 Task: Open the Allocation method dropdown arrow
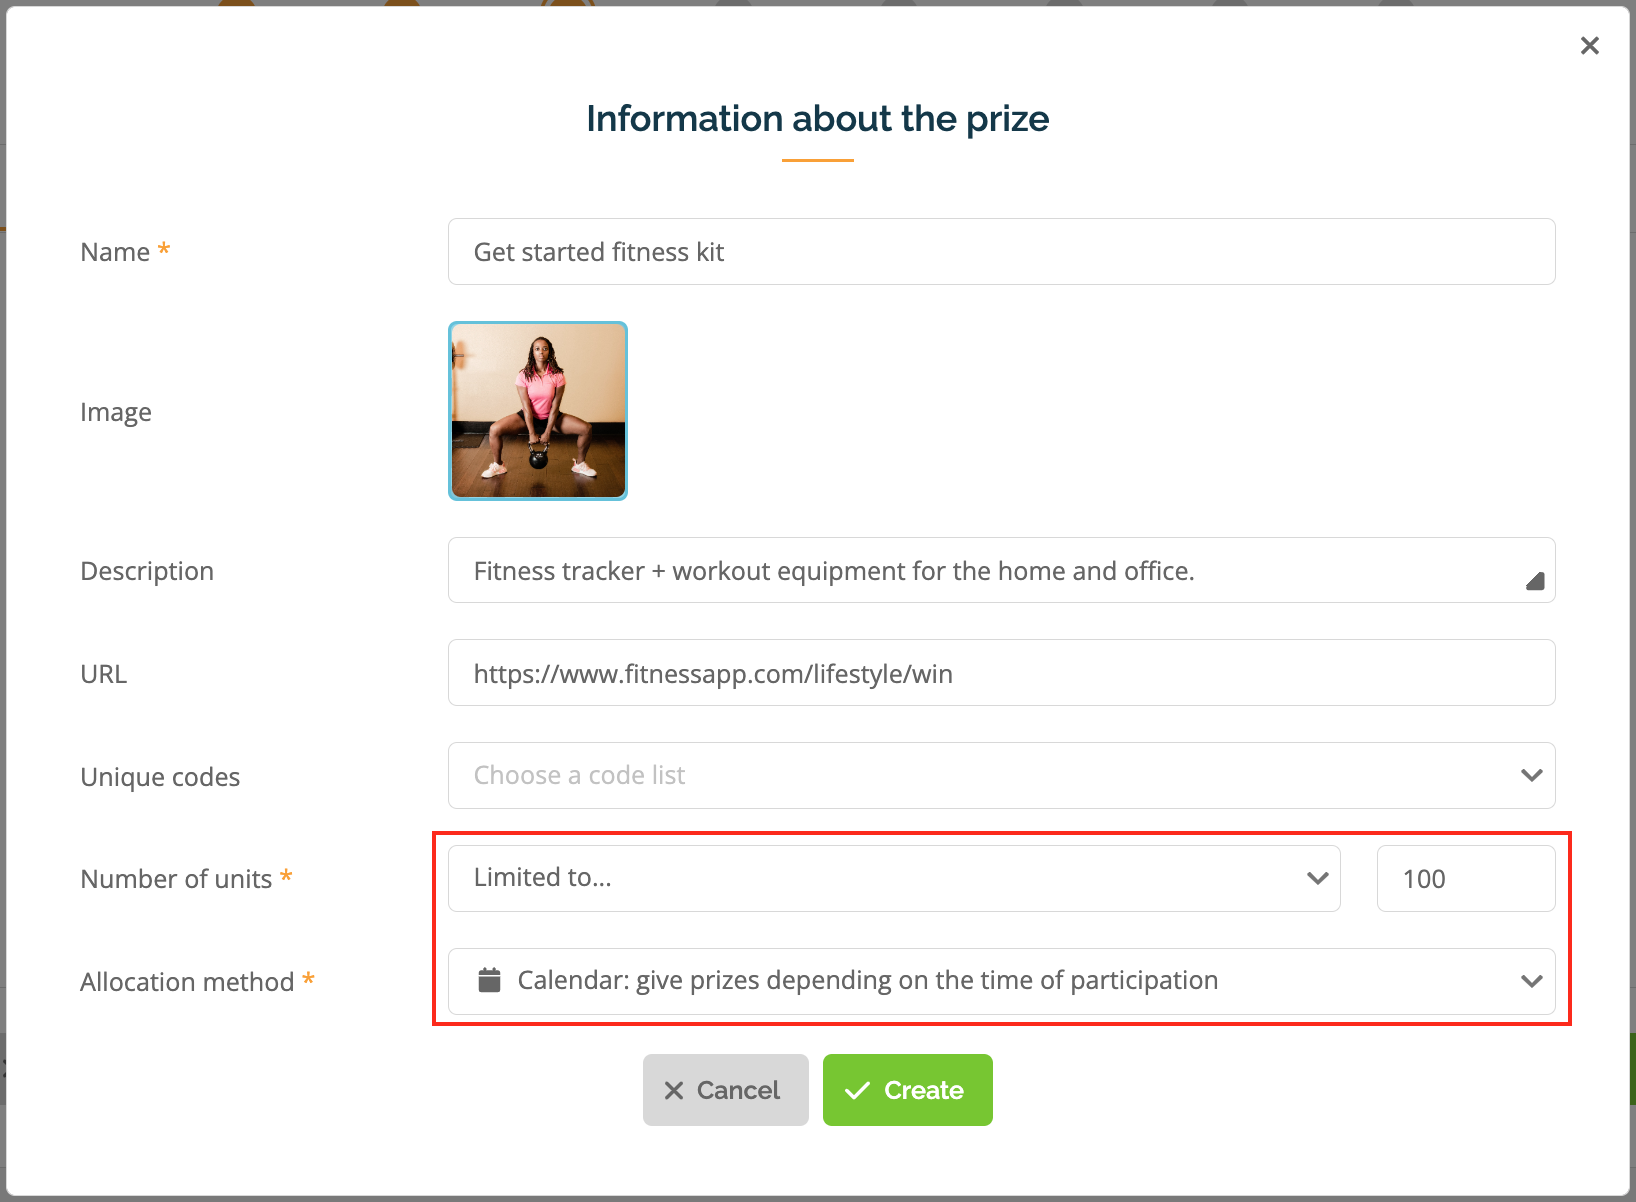(1531, 981)
